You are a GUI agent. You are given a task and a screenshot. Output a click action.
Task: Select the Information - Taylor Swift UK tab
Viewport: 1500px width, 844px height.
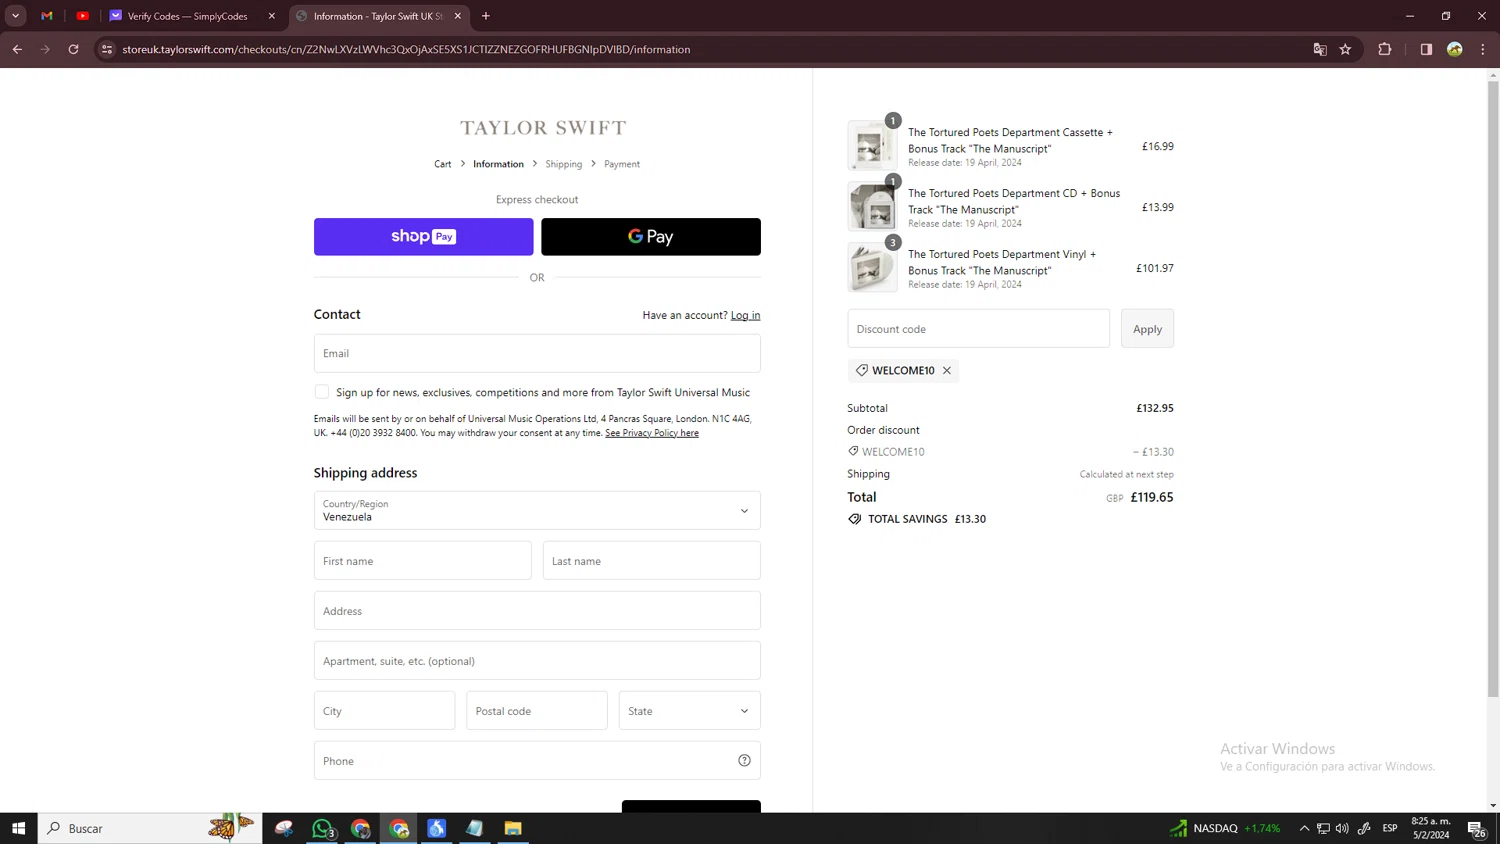click(x=378, y=16)
